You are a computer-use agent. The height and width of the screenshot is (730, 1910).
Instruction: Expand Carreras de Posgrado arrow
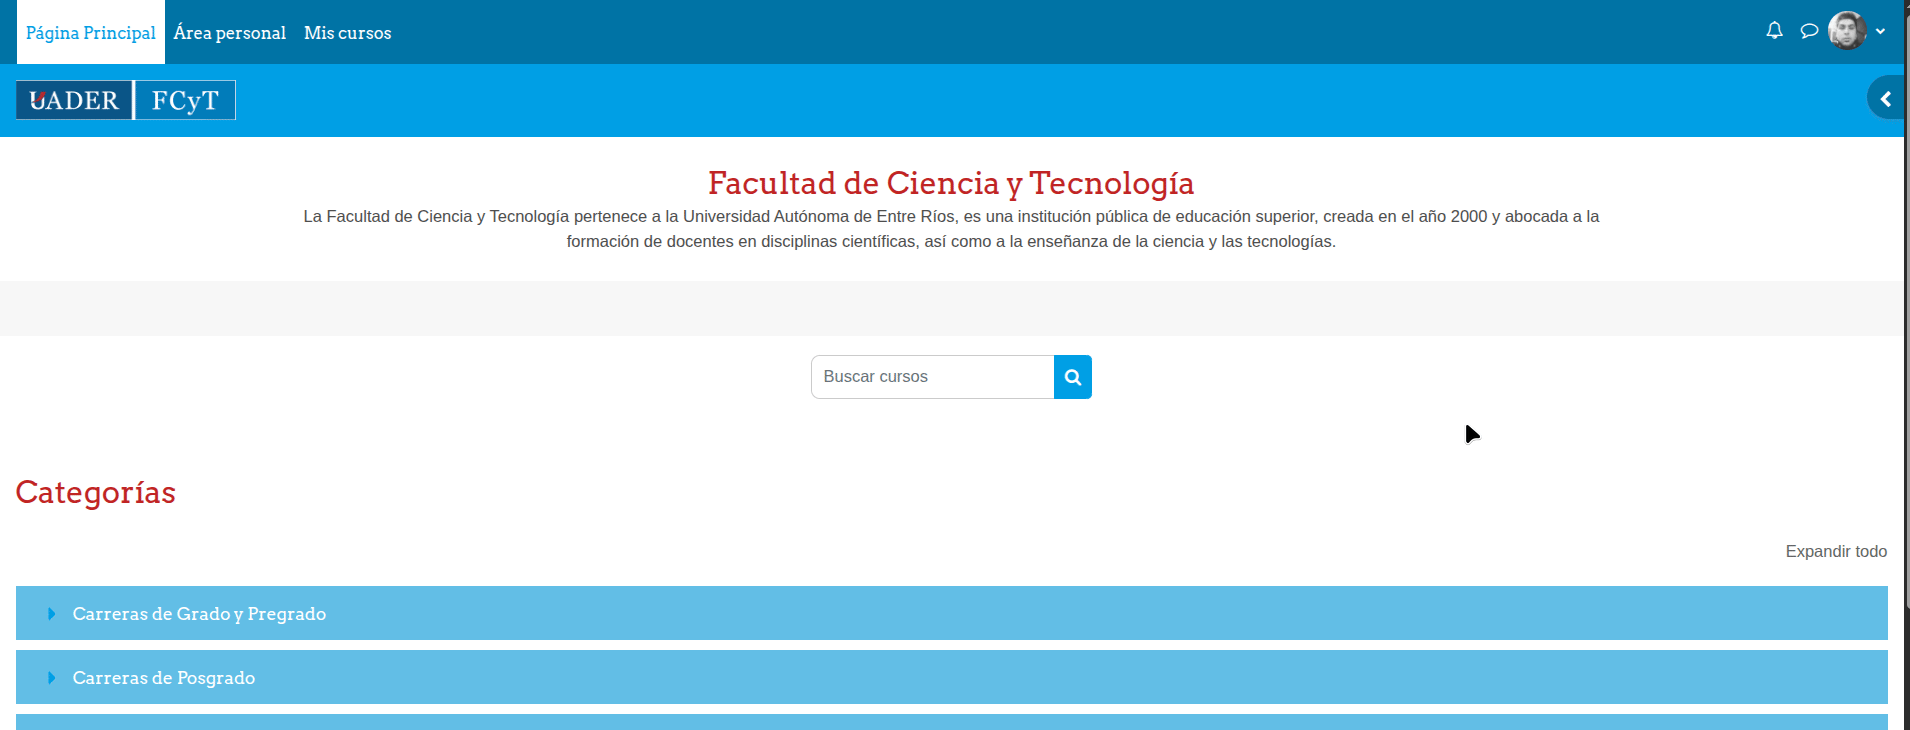52,678
